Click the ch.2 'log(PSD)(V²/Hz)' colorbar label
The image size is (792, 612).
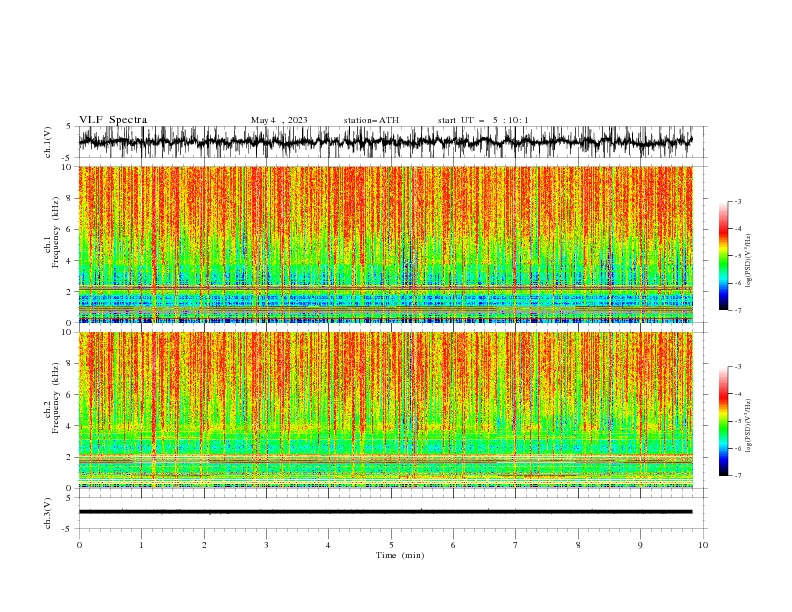point(749,426)
